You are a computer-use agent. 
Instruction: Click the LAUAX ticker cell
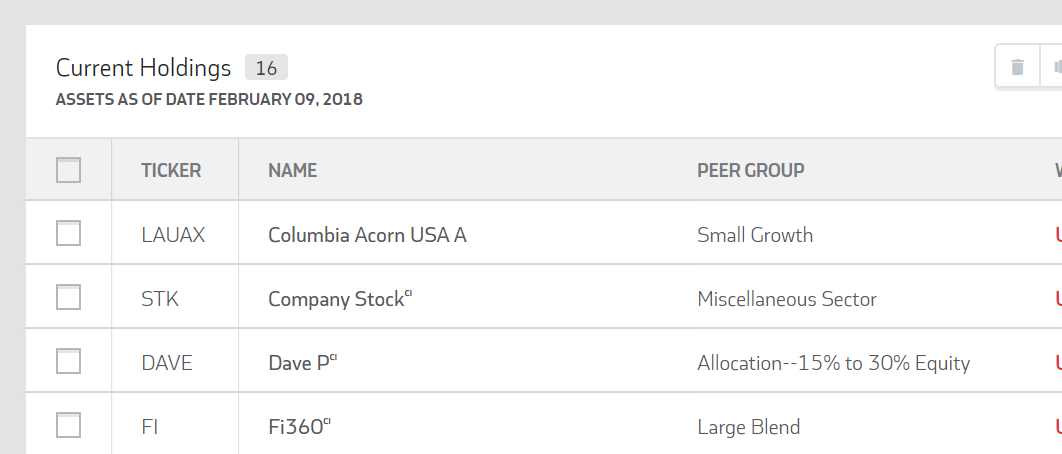tap(173, 235)
